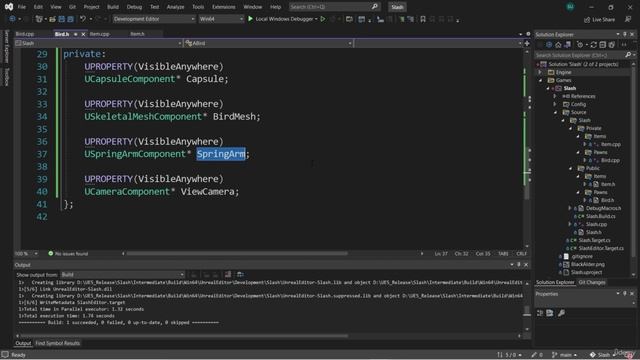Open the File menu

pyautogui.click(x=22, y=7)
